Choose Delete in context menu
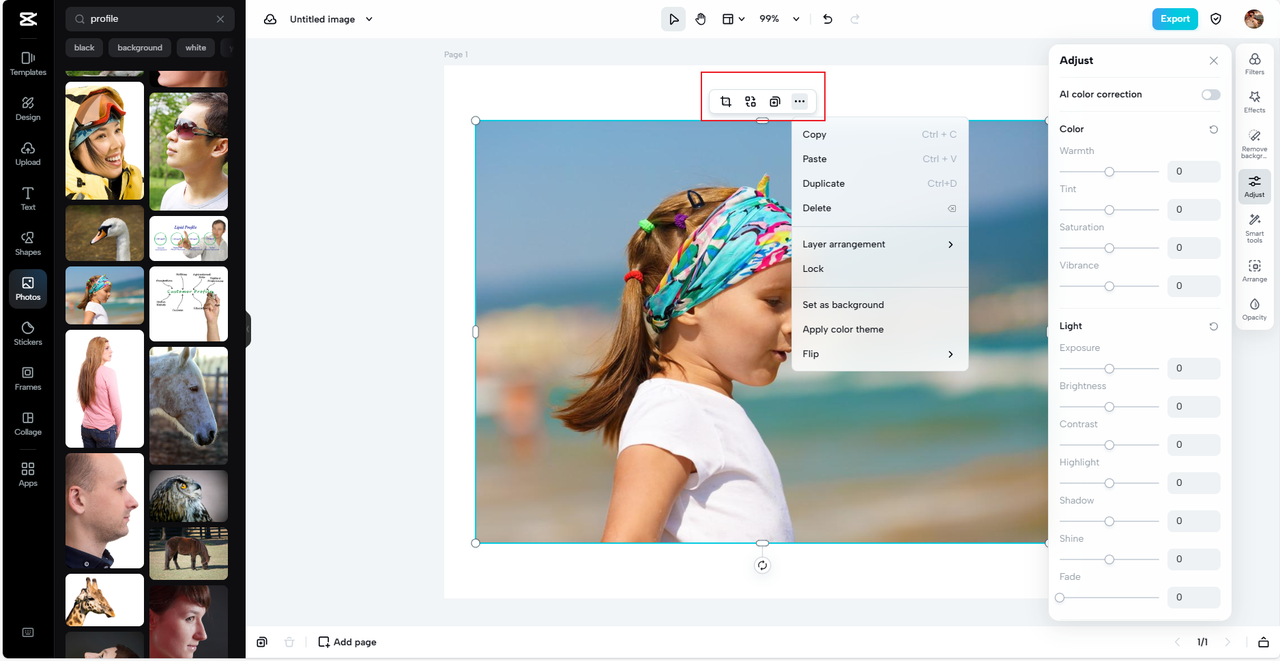1280x661 pixels. [878, 208]
